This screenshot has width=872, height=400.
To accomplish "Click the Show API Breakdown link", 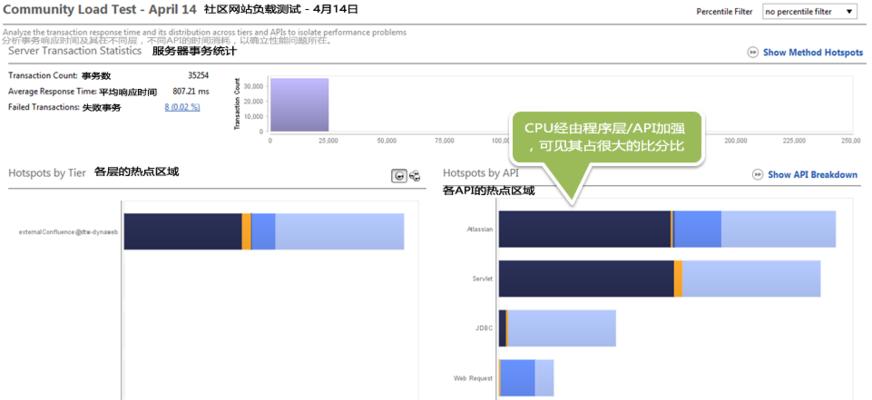I will [x=812, y=175].
